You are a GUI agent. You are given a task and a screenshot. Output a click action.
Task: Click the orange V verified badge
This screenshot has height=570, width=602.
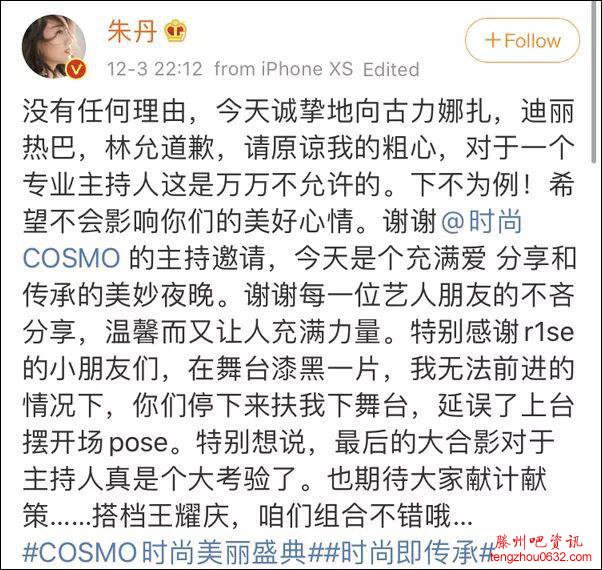76,69
